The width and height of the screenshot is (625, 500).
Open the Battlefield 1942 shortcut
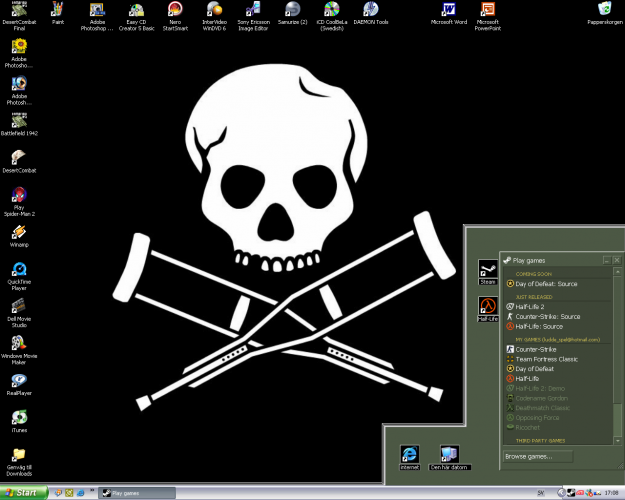click(x=19, y=120)
